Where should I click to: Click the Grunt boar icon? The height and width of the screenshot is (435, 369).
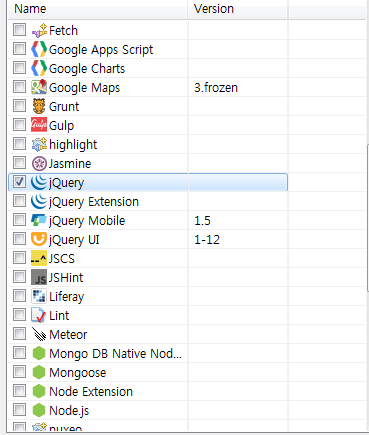(x=39, y=106)
